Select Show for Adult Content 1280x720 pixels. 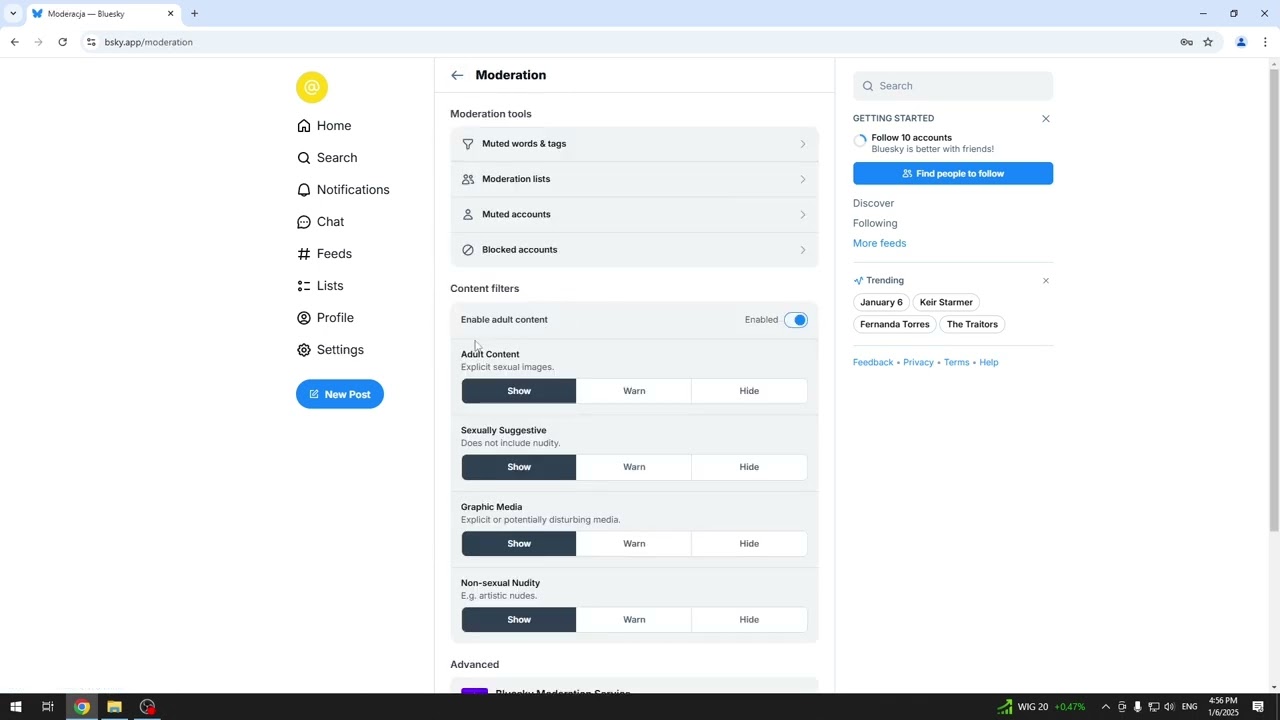[519, 391]
